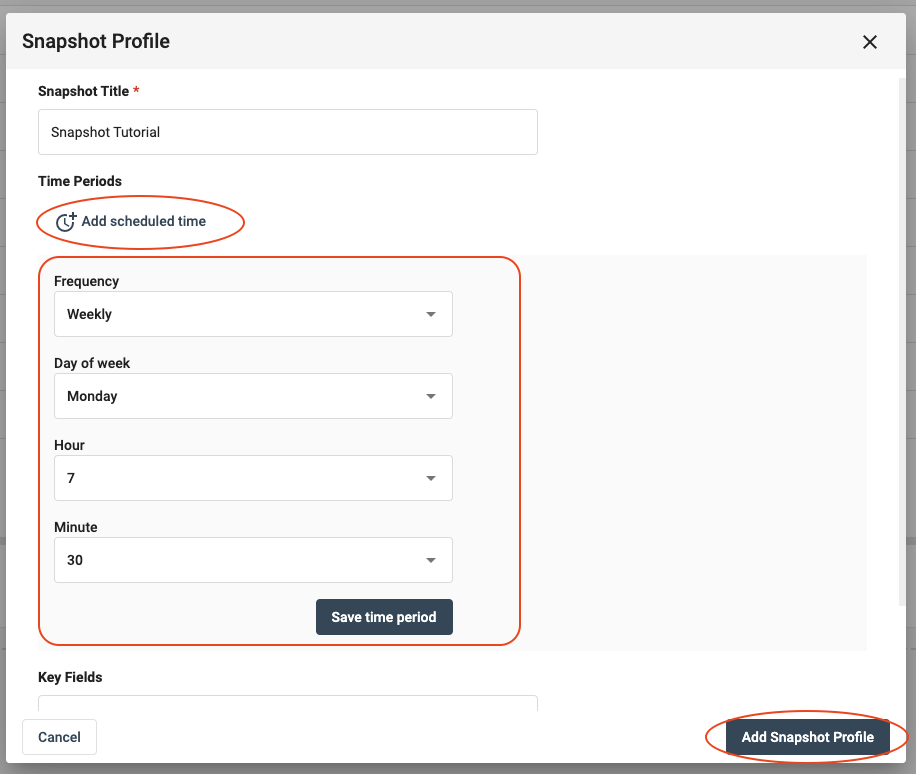This screenshot has width=916, height=774.
Task: Close the Snapshot Profile dialog with the X
Action: coord(870,42)
